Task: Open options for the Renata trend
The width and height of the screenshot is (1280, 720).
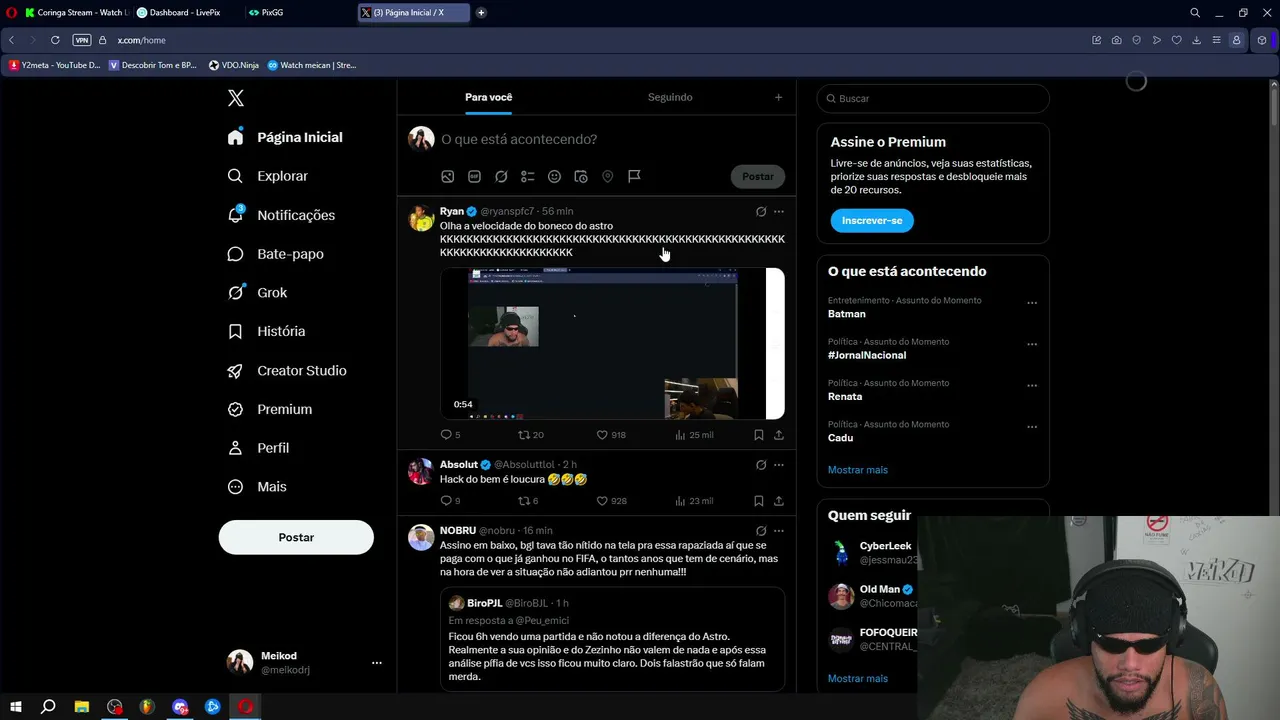Action: [x=1032, y=386]
